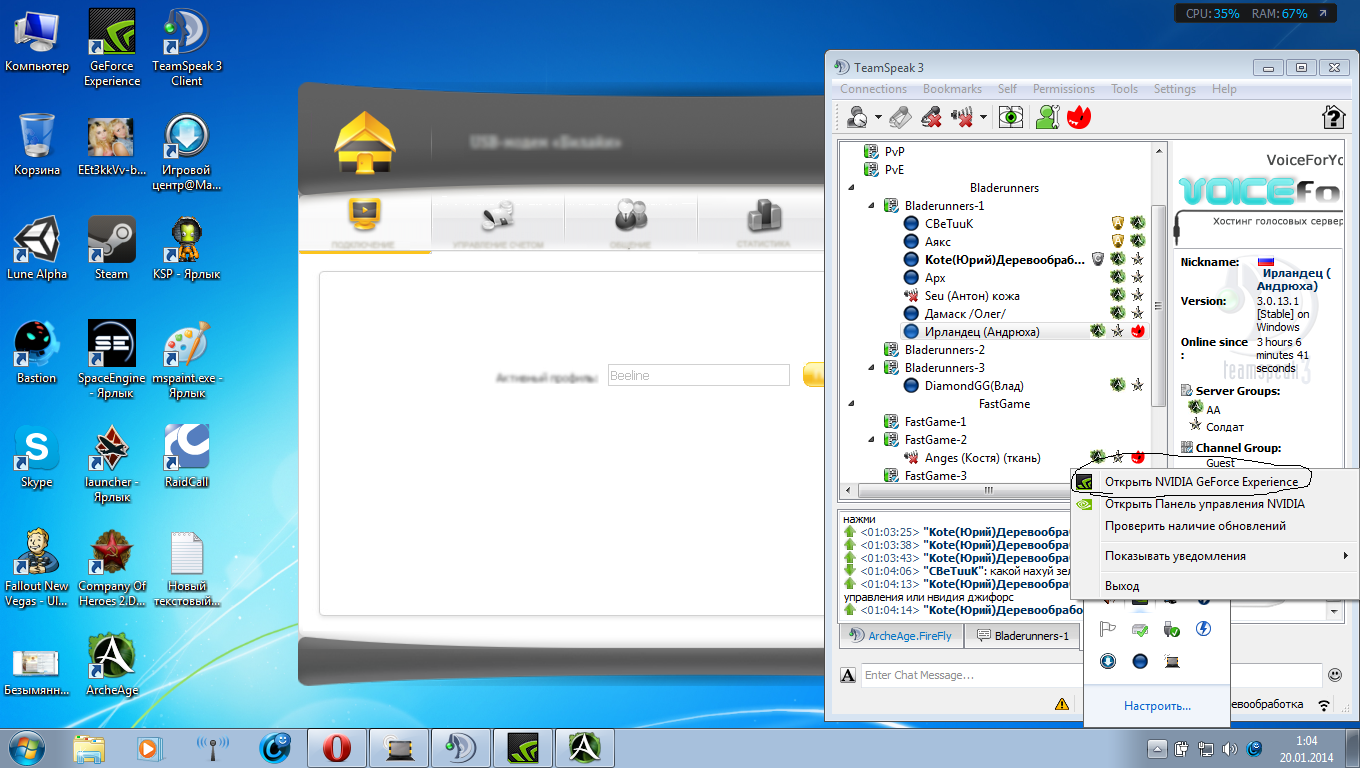Select the PvE channel

894,170
